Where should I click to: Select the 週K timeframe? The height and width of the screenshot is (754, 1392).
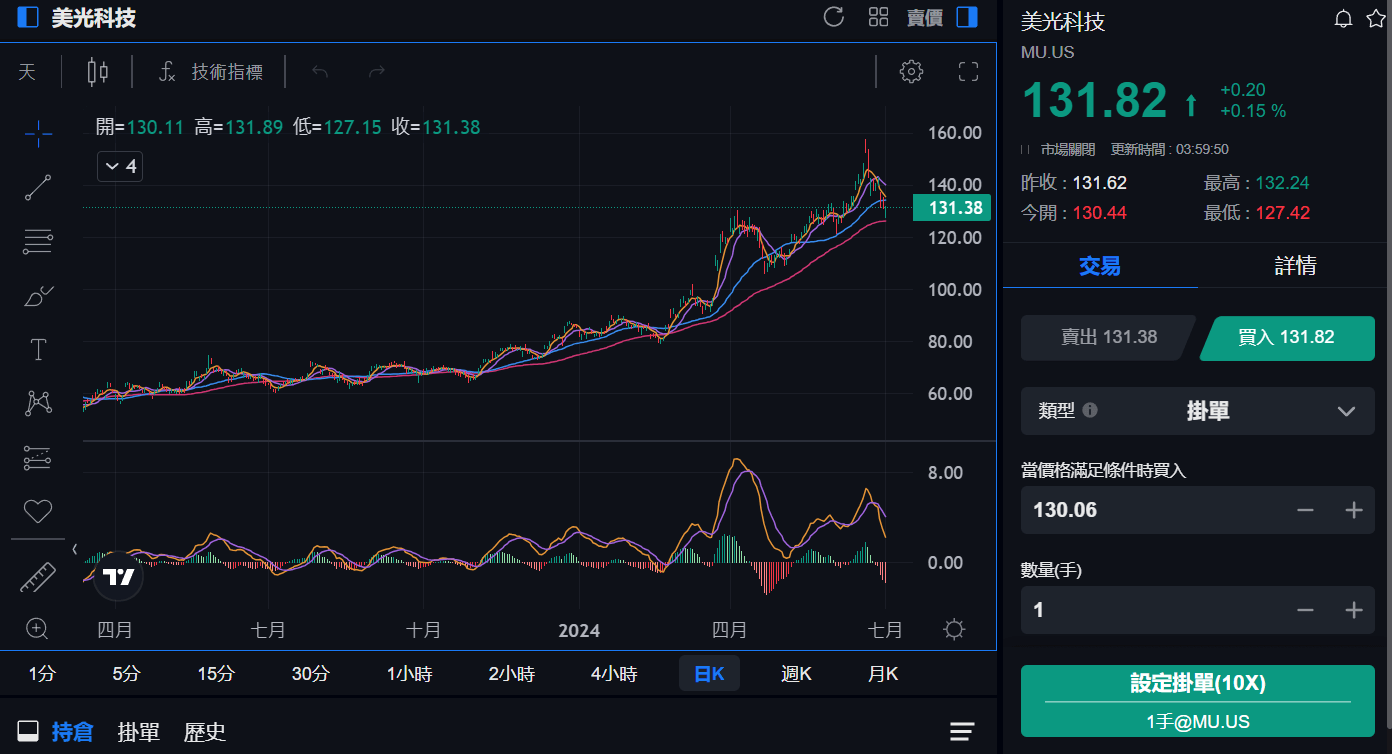(x=796, y=674)
